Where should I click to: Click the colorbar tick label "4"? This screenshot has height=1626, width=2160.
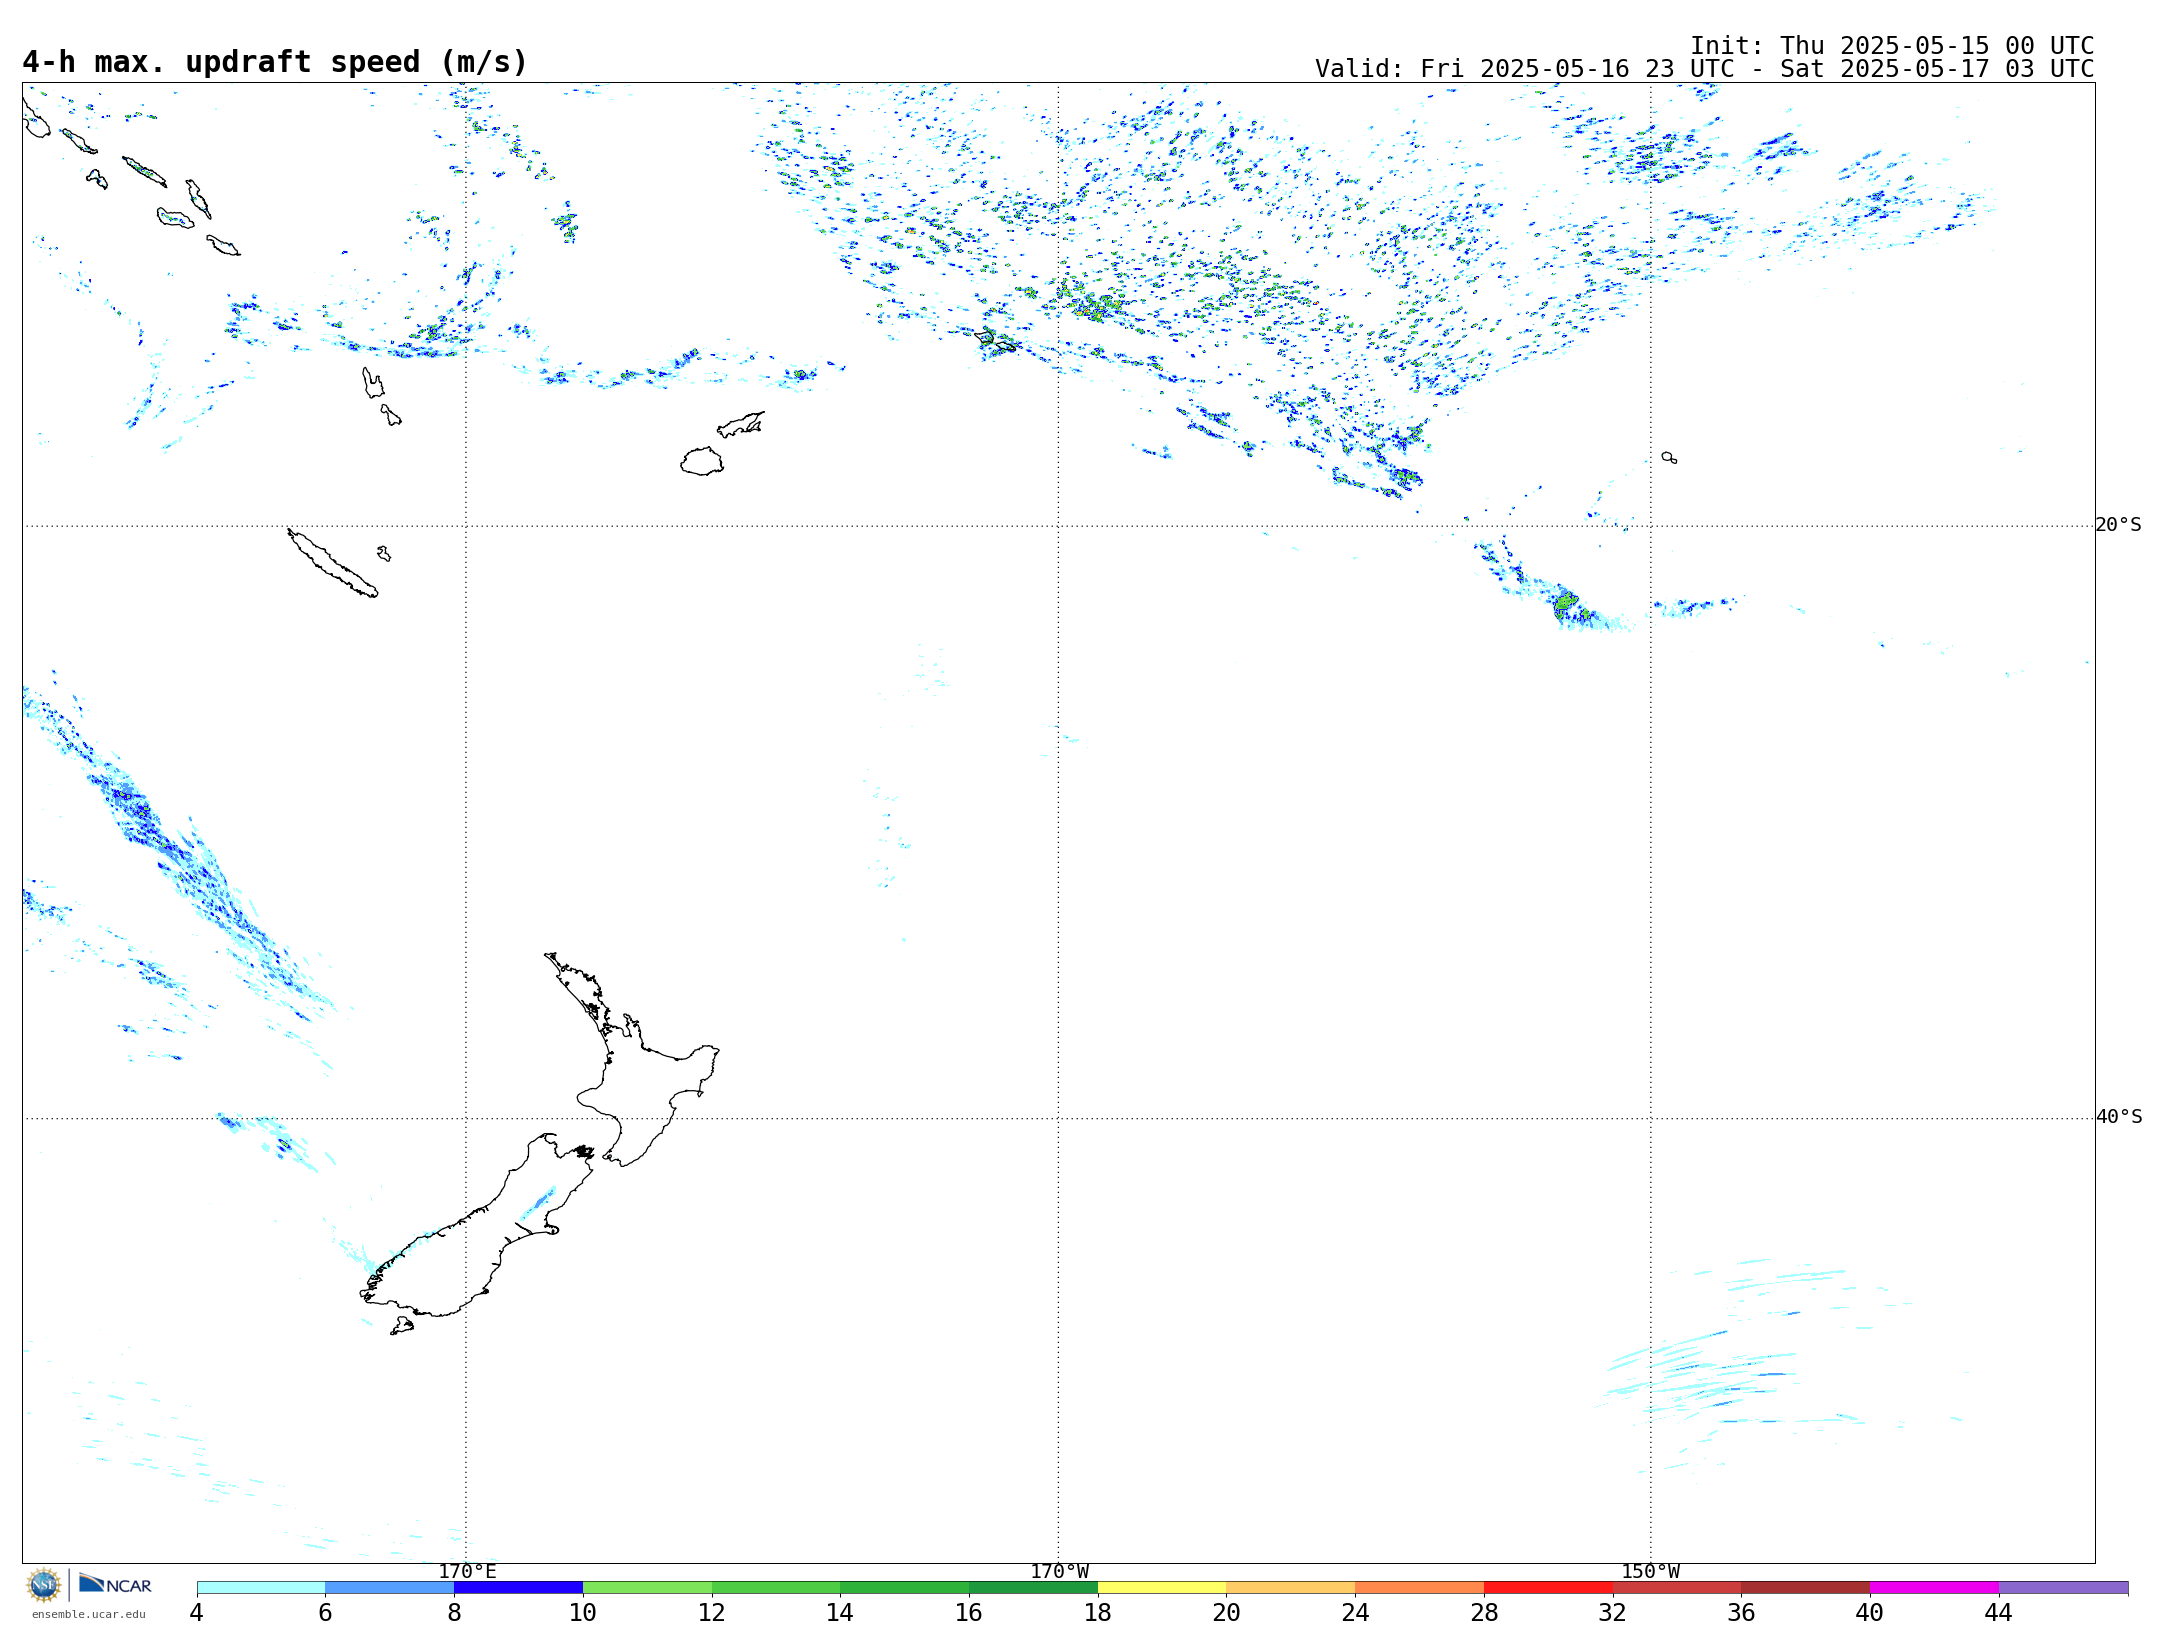(197, 1612)
